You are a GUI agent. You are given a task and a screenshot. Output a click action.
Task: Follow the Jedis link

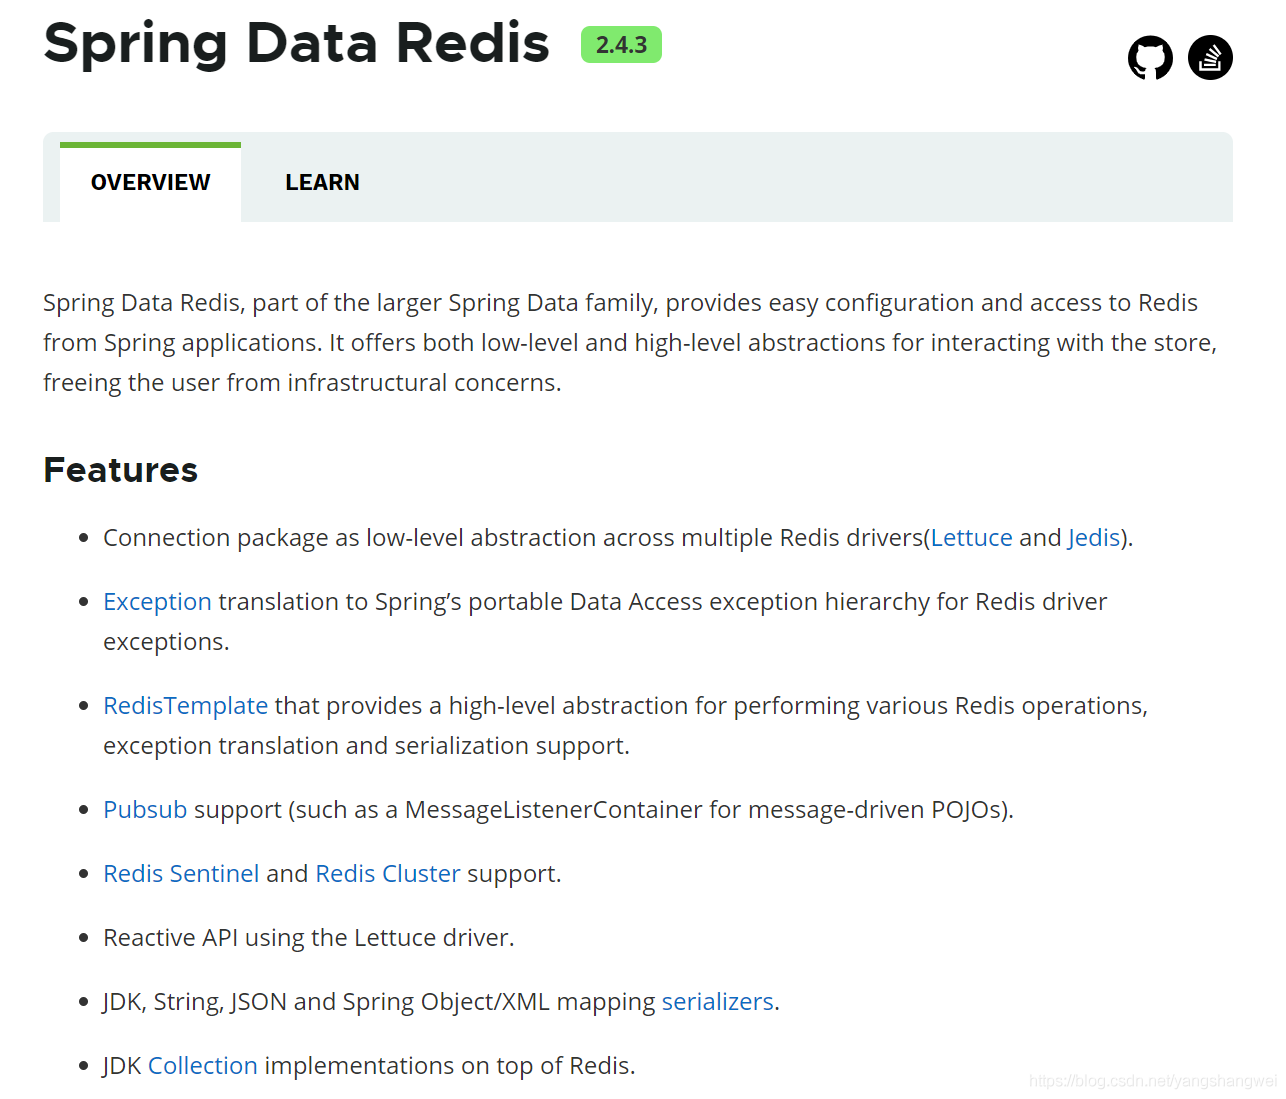(x=1093, y=538)
